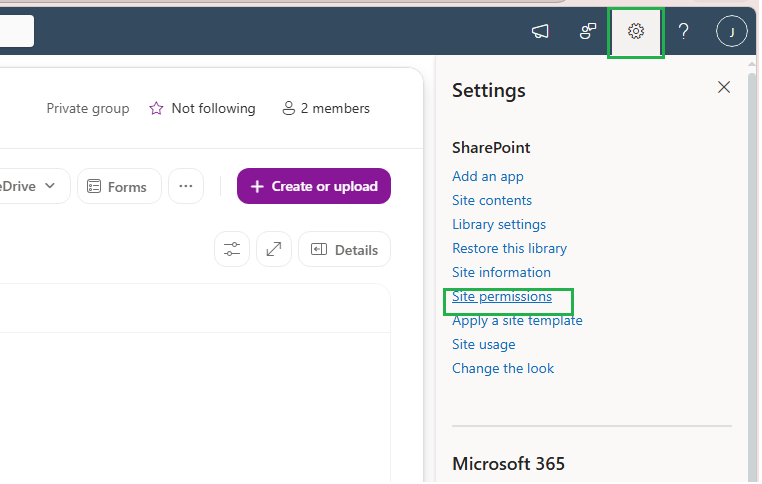The height and width of the screenshot is (484, 762).
Task: Select Add an app link
Action: pos(489,177)
